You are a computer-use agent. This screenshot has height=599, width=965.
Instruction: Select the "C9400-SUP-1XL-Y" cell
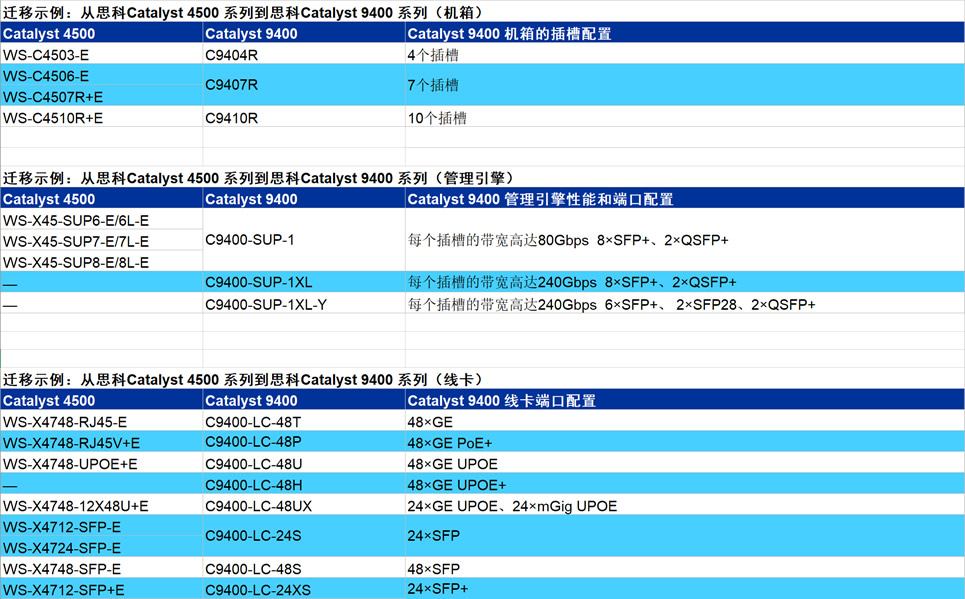point(304,304)
